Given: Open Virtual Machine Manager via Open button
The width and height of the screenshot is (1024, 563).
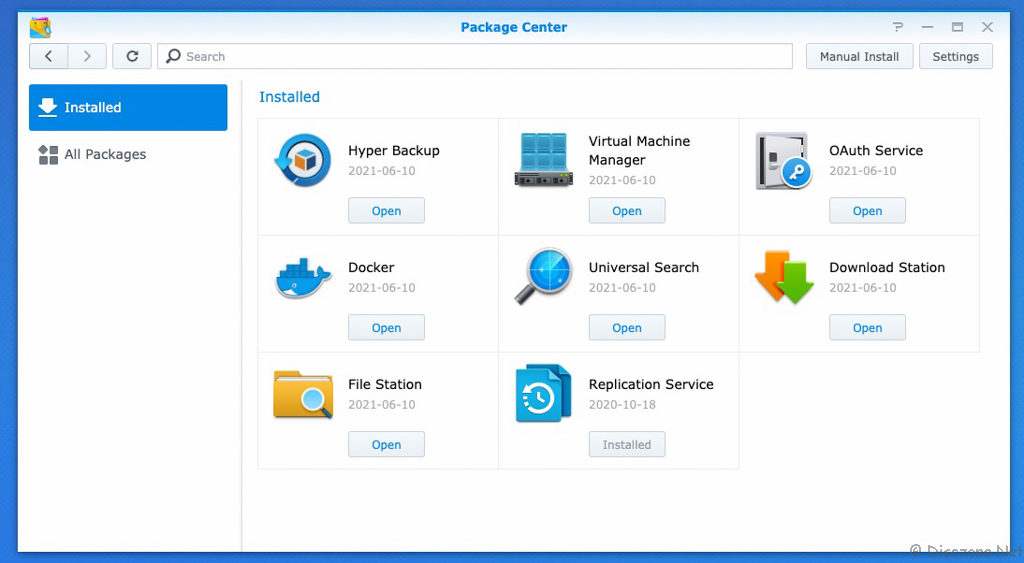Looking at the screenshot, I should pos(627,210).
